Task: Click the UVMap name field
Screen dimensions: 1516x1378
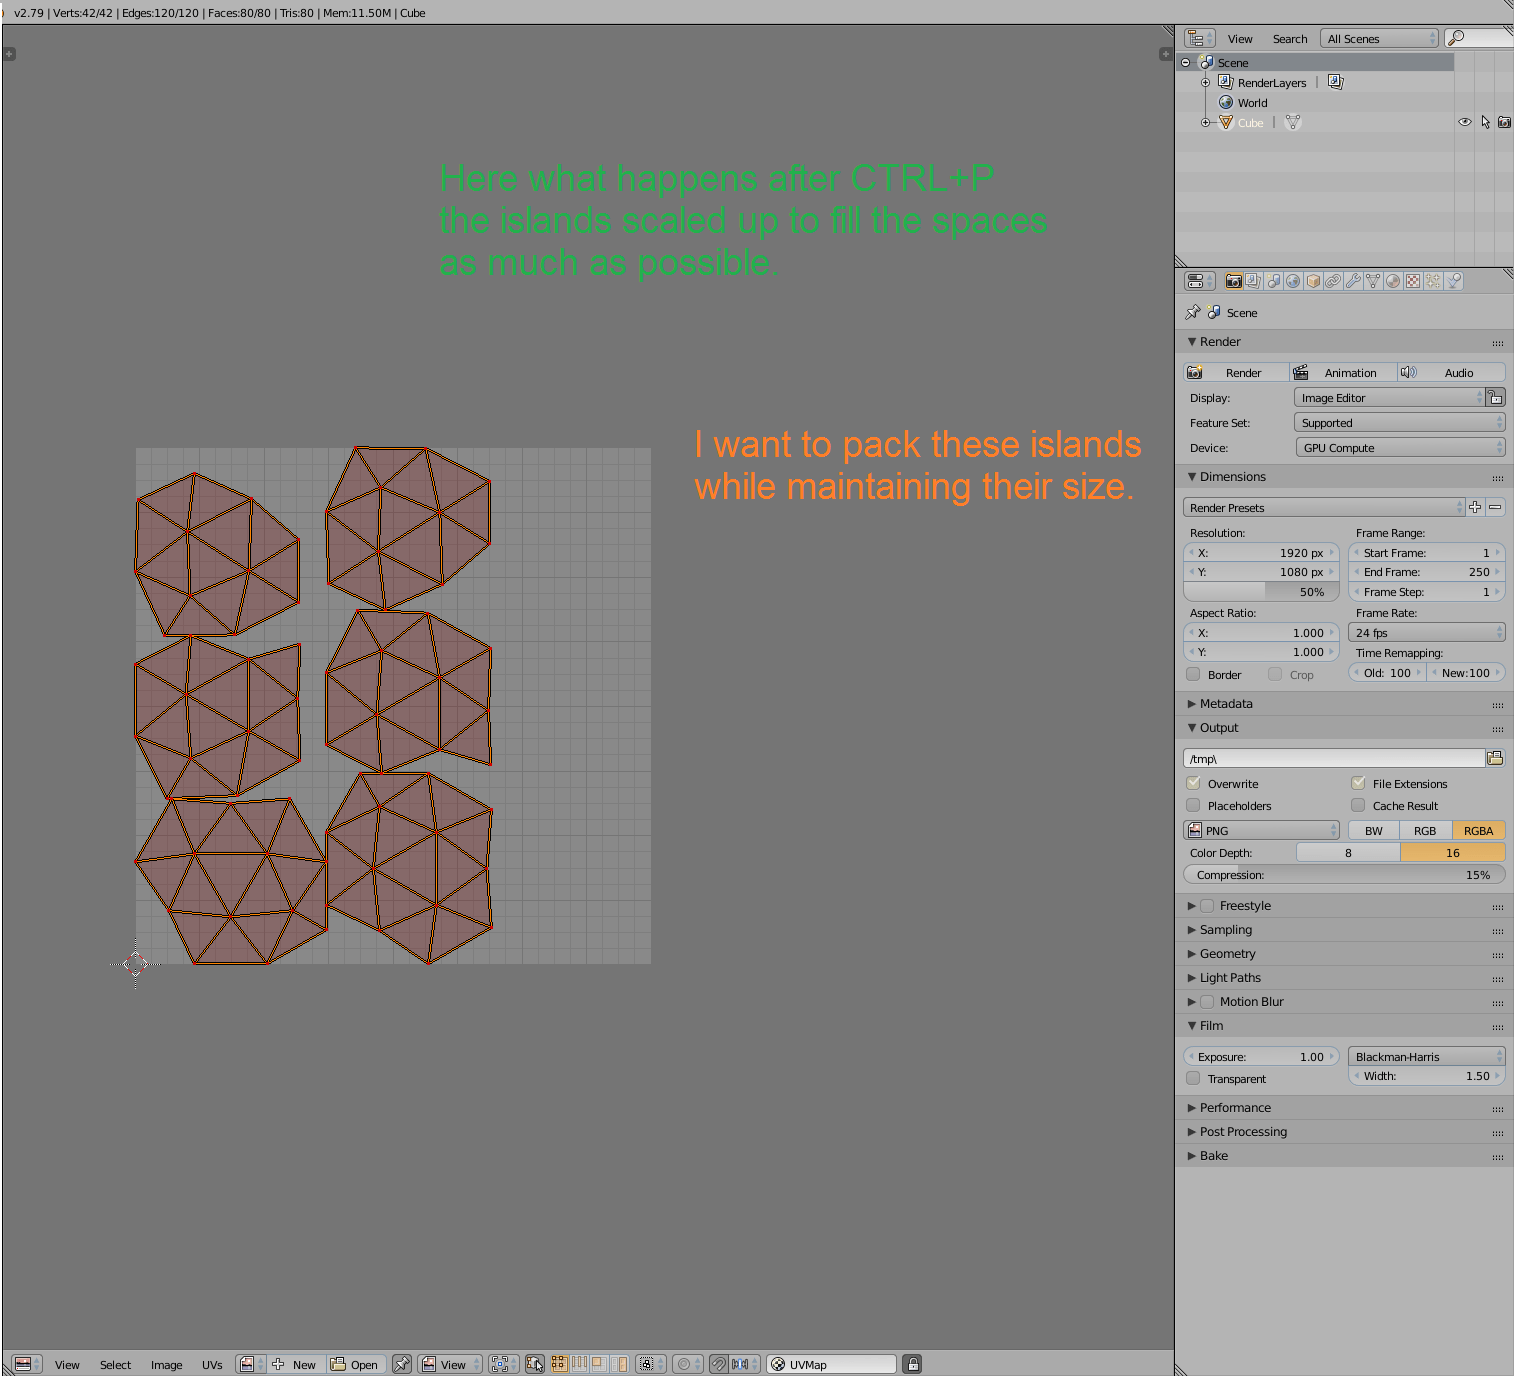Action: coord(830,1363)
